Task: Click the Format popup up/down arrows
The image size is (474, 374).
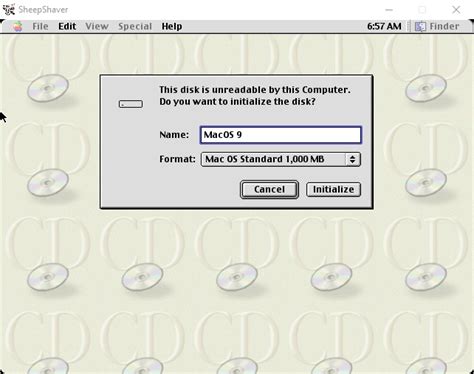Action: (x=352, y=159)
